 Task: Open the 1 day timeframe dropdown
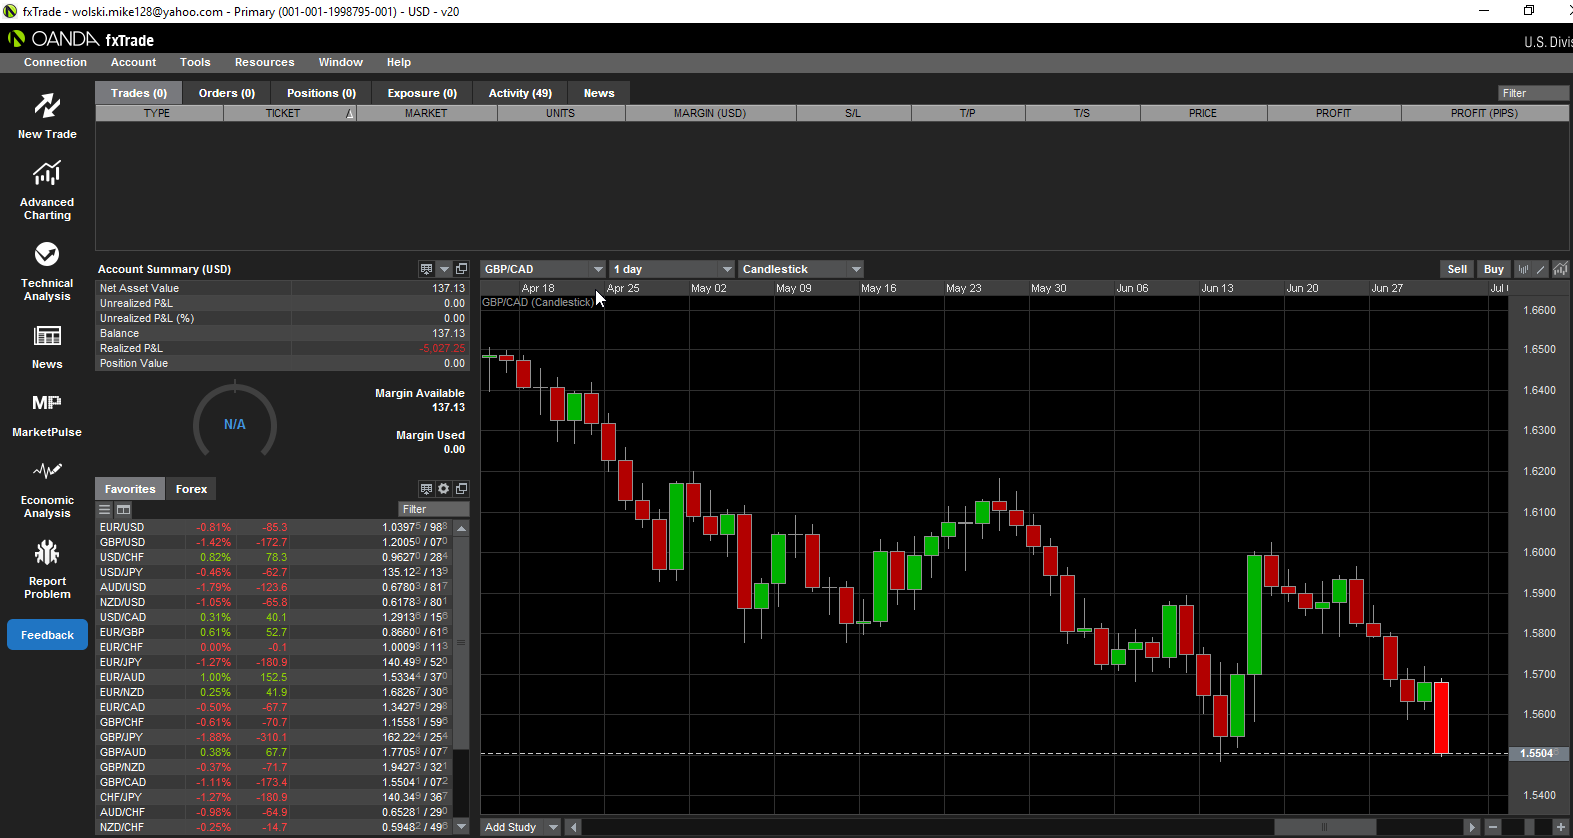point(672,269)
